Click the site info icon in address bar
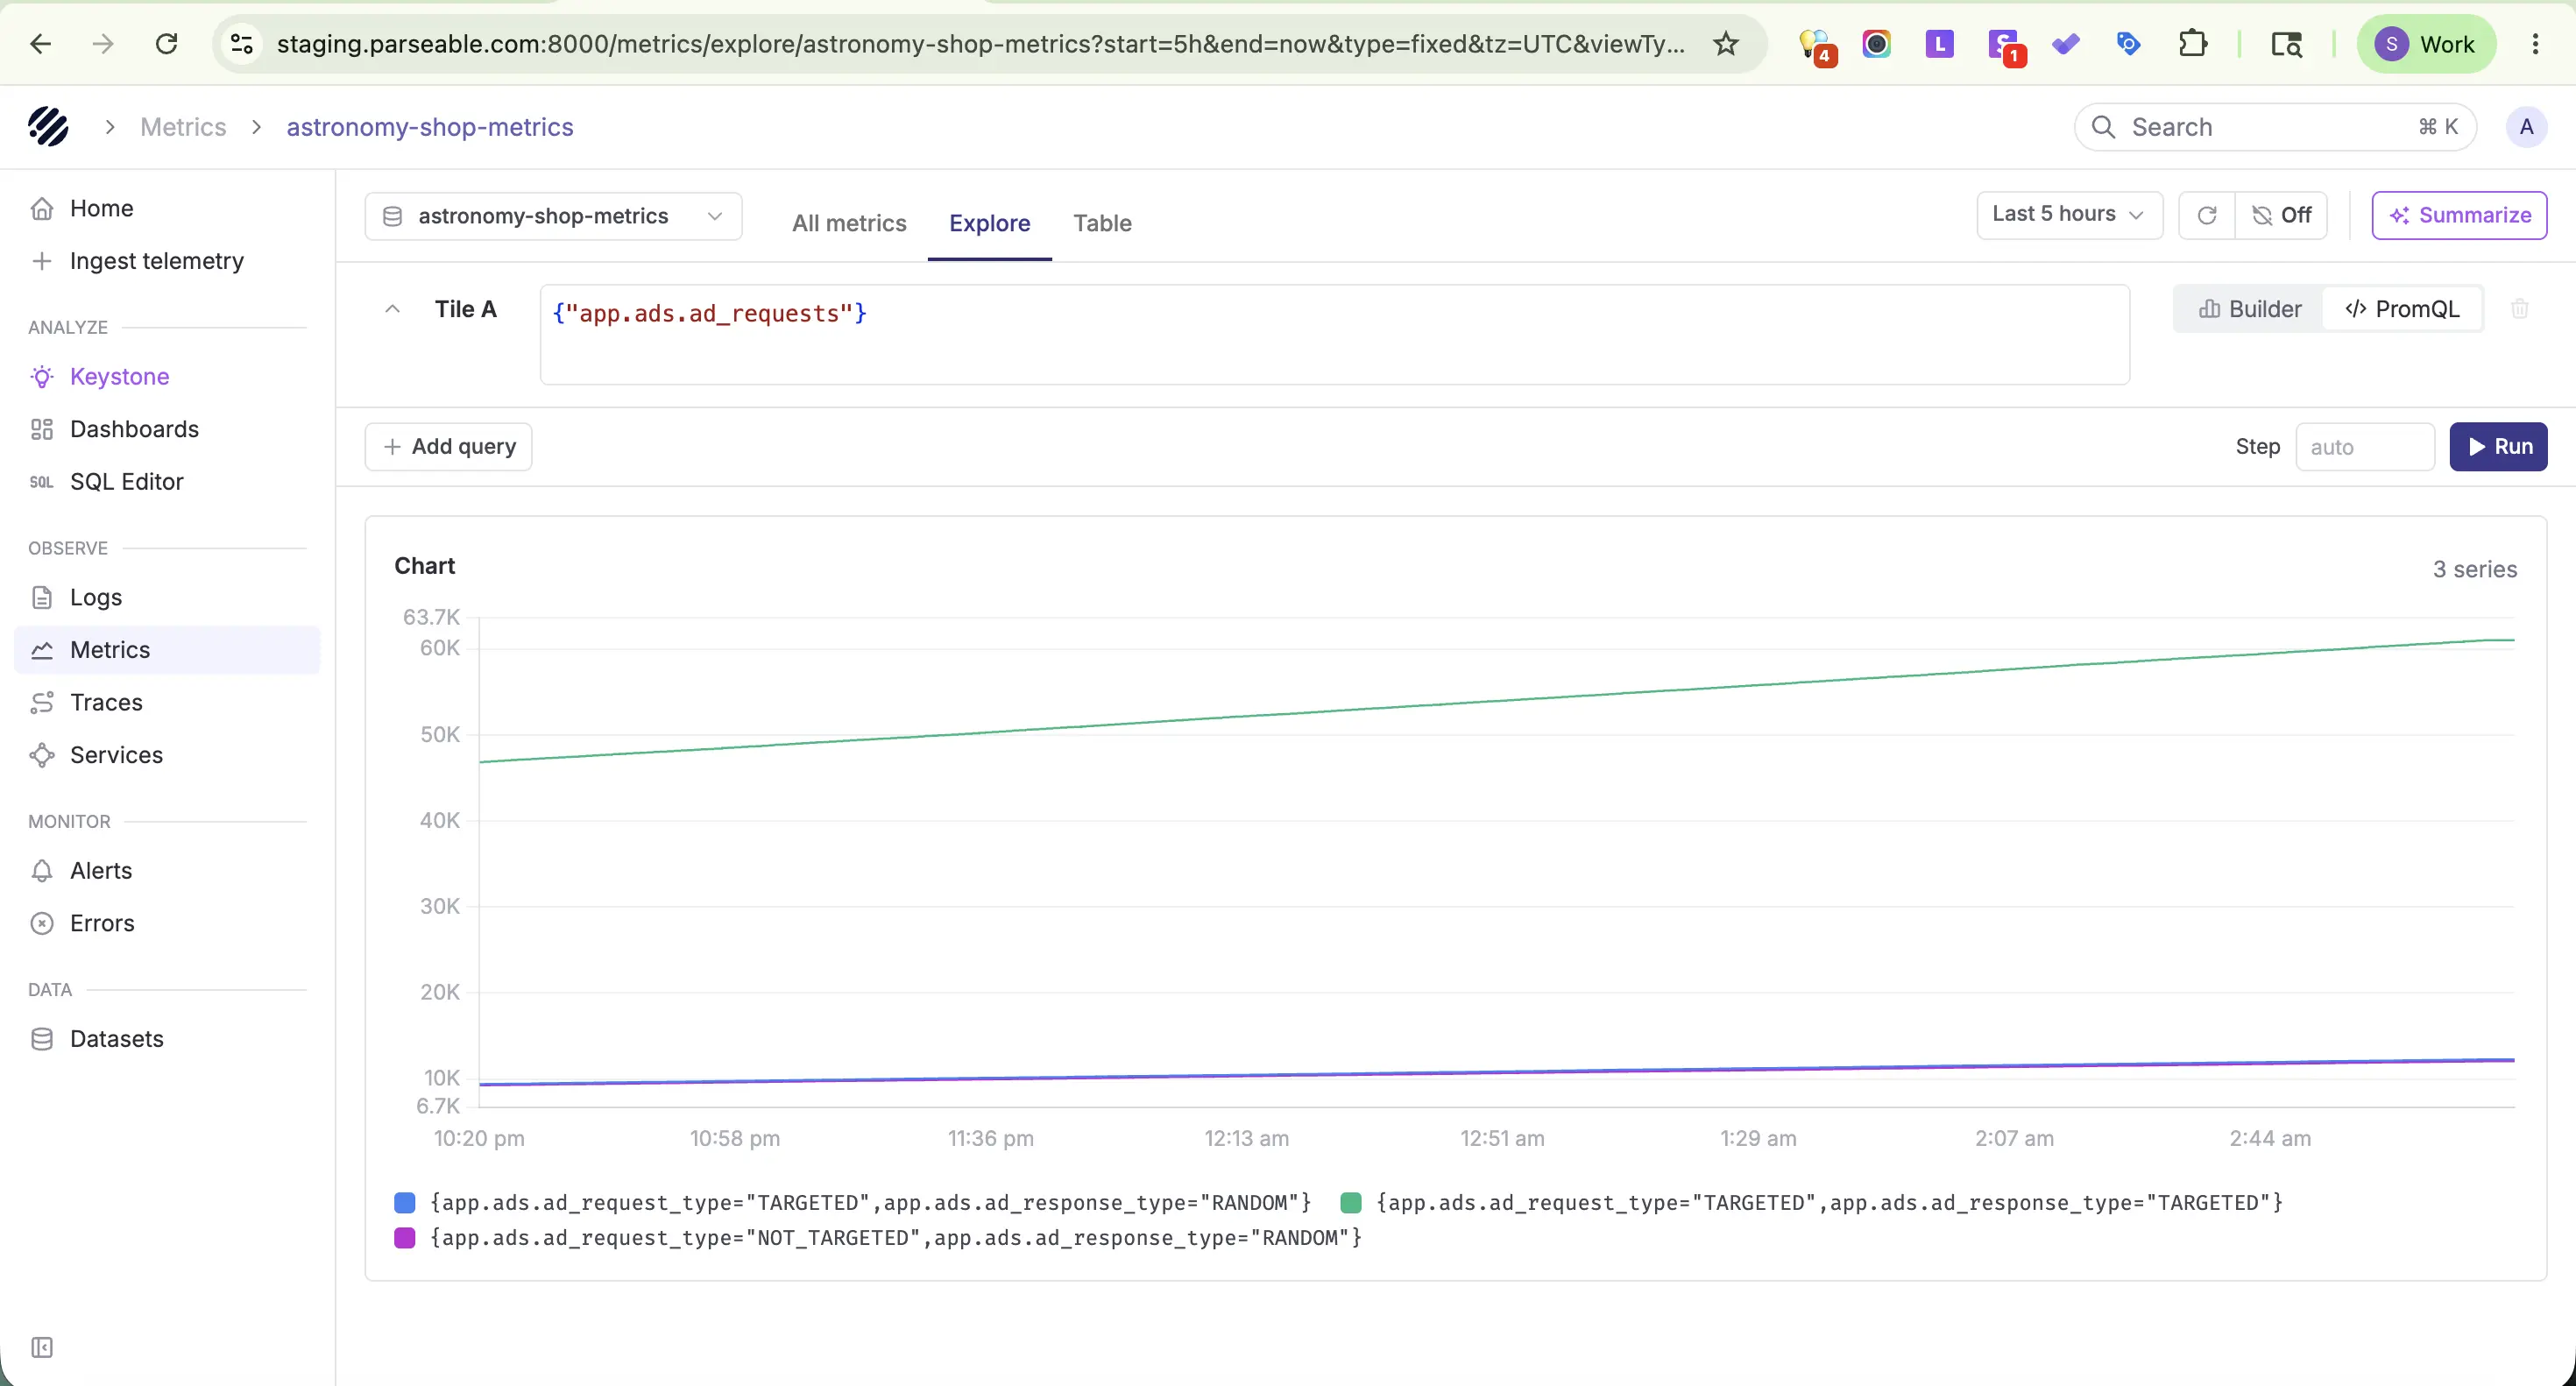 tap(242, 44)
